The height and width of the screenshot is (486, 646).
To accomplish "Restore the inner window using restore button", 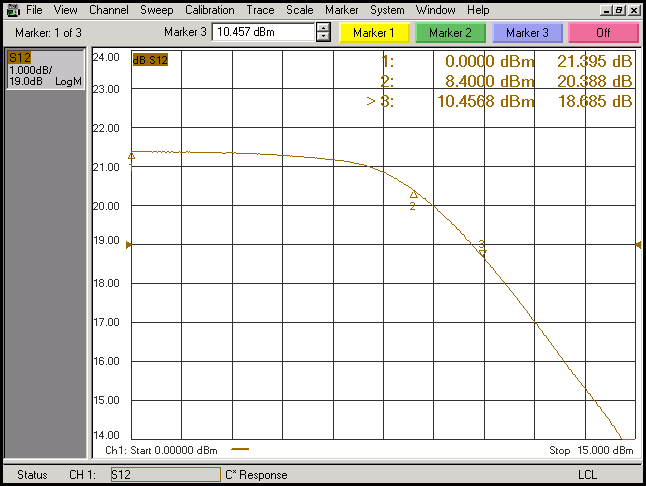I will (x=620, y=10).
